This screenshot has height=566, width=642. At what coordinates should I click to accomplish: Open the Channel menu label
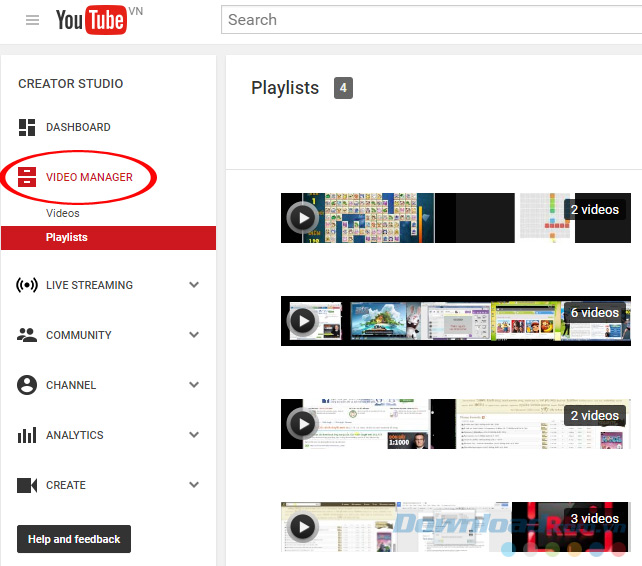click(x=71, y=385)
